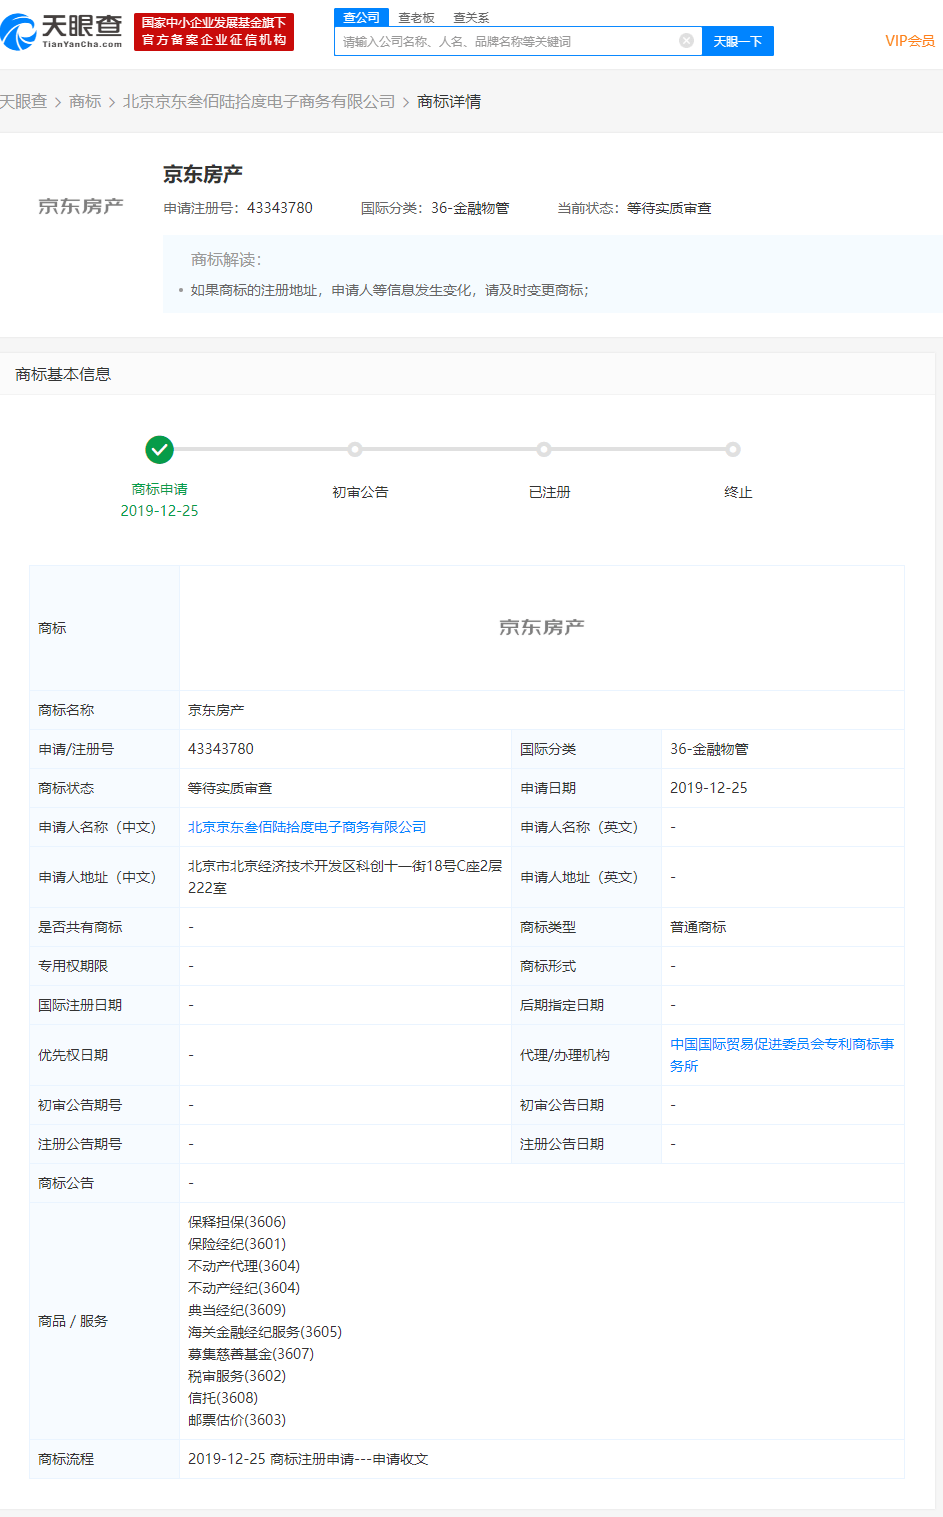Open the VIP会员 link
The image size is (943, 1517).
tap(909, 41)
